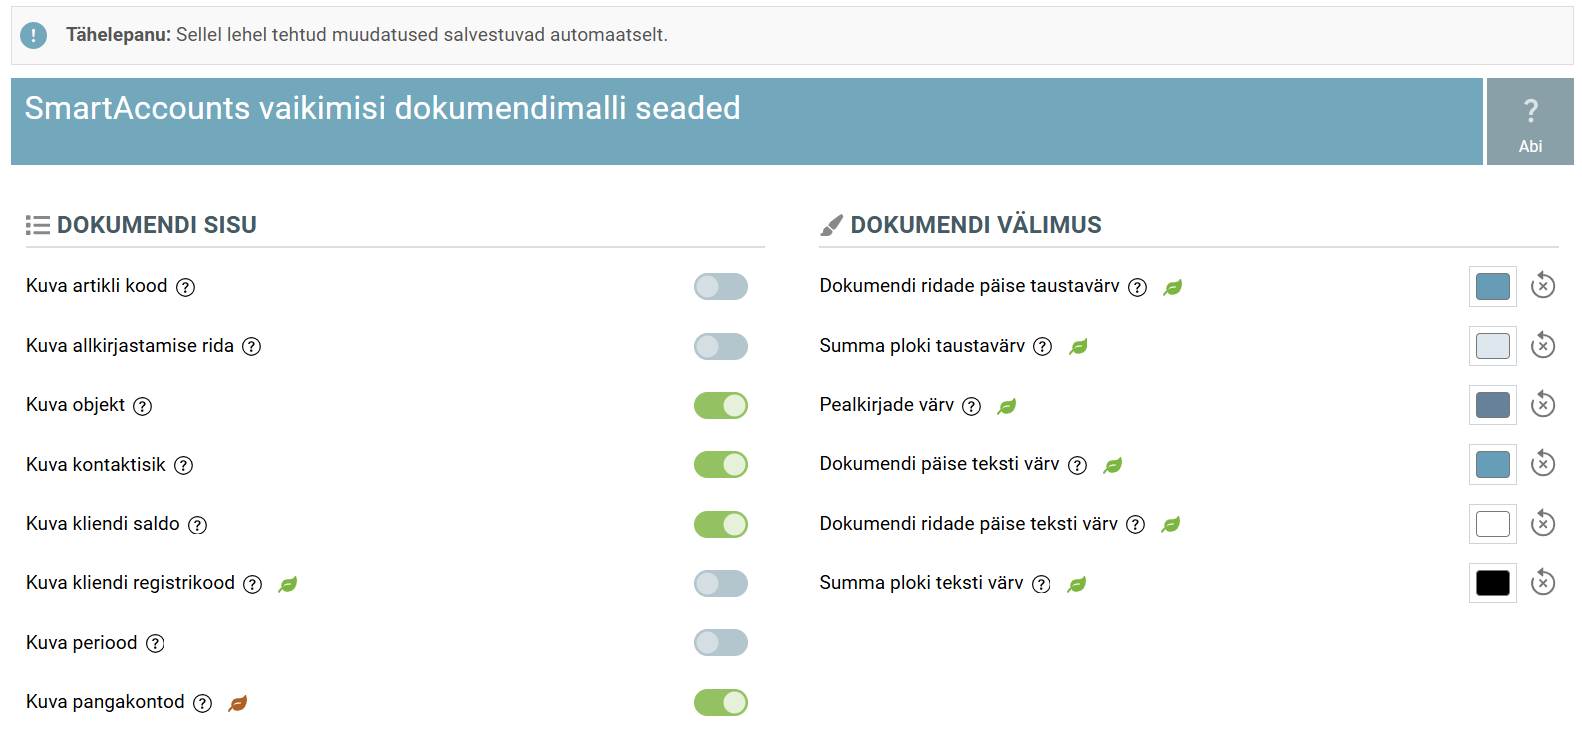Screen dimensions: 1582x748
Task: Click help icon next to Kuva periood
Action: pos(155,643)
